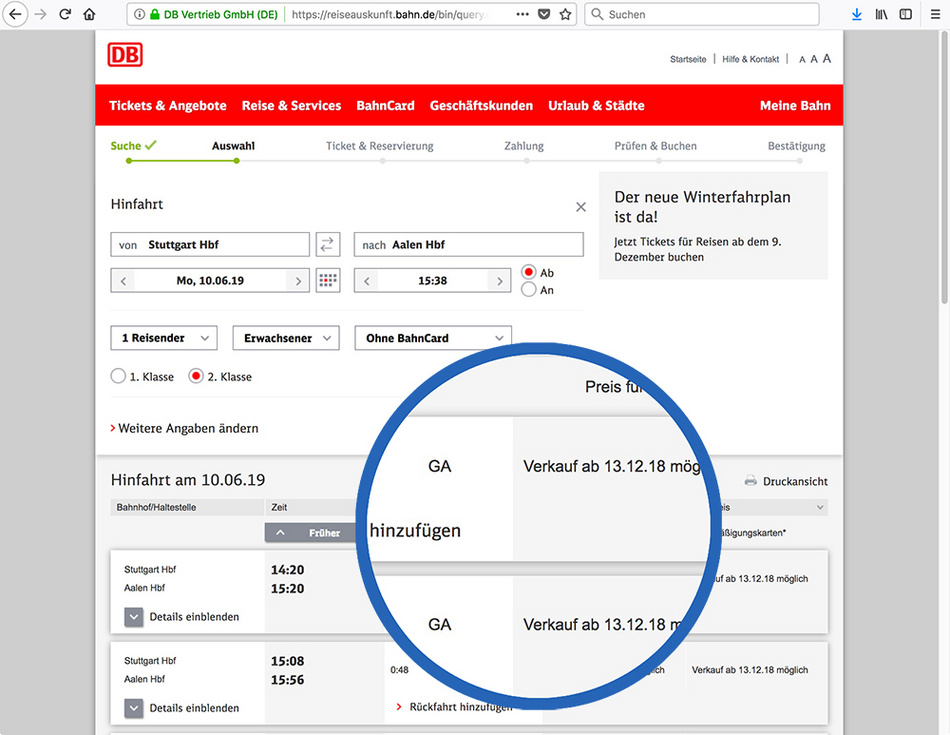Click the Startseite link

pyautogui.click(x=688, y=59)
